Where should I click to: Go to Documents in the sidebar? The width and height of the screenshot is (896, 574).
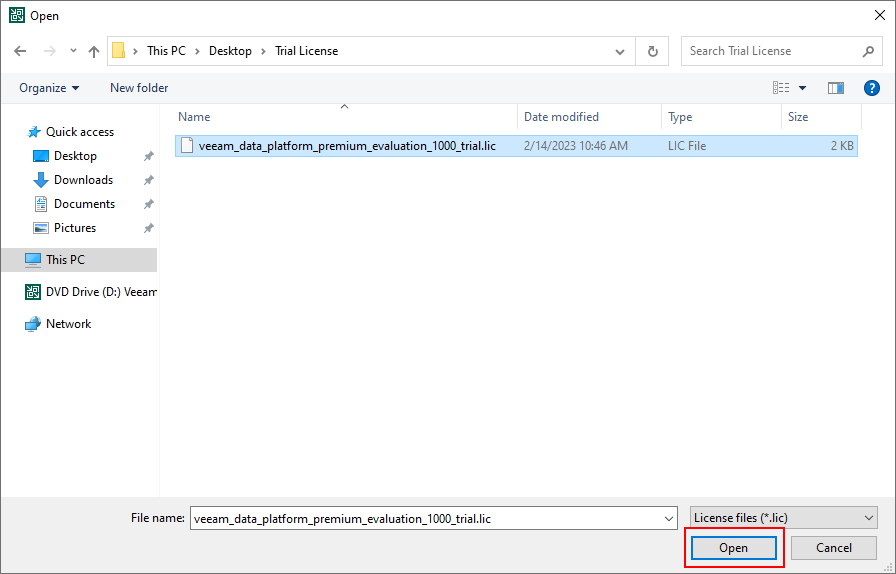coord(84,204)
